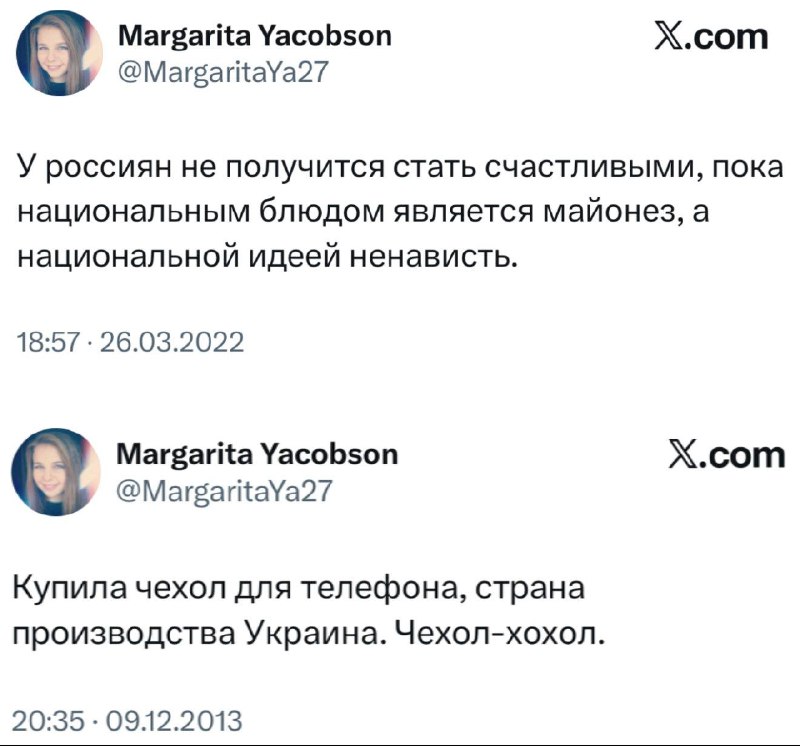800x746 pixels.
Task: Click the ".com" text on the top tweet
Action: pos(725,38)
